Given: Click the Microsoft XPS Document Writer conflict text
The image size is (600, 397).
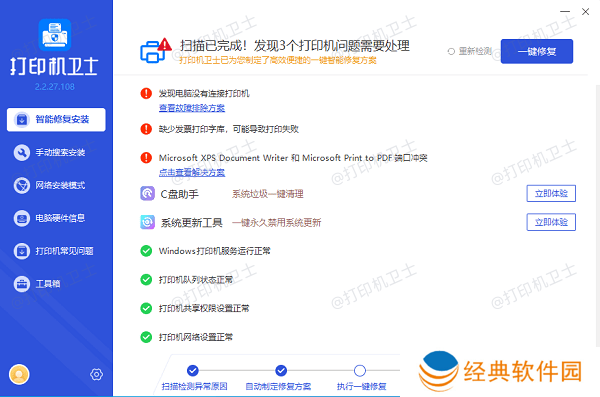Looking at the screenshot, I should click(293, 158).
